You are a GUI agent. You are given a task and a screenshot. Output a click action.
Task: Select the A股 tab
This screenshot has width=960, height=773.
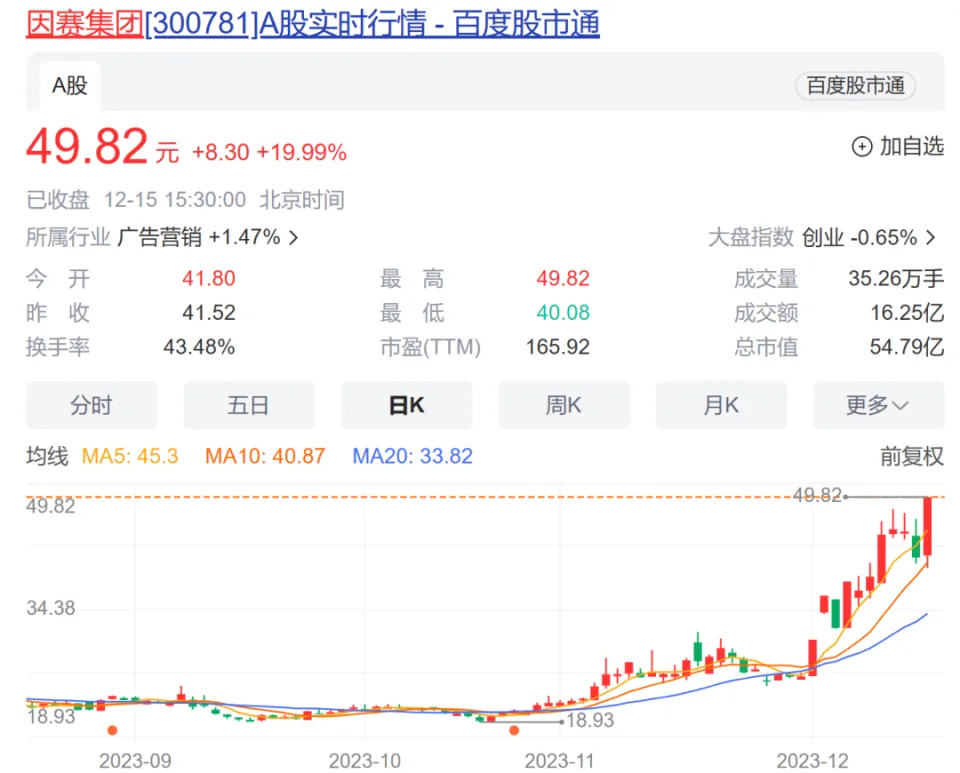pyautogui.click(x=70, y=86)
